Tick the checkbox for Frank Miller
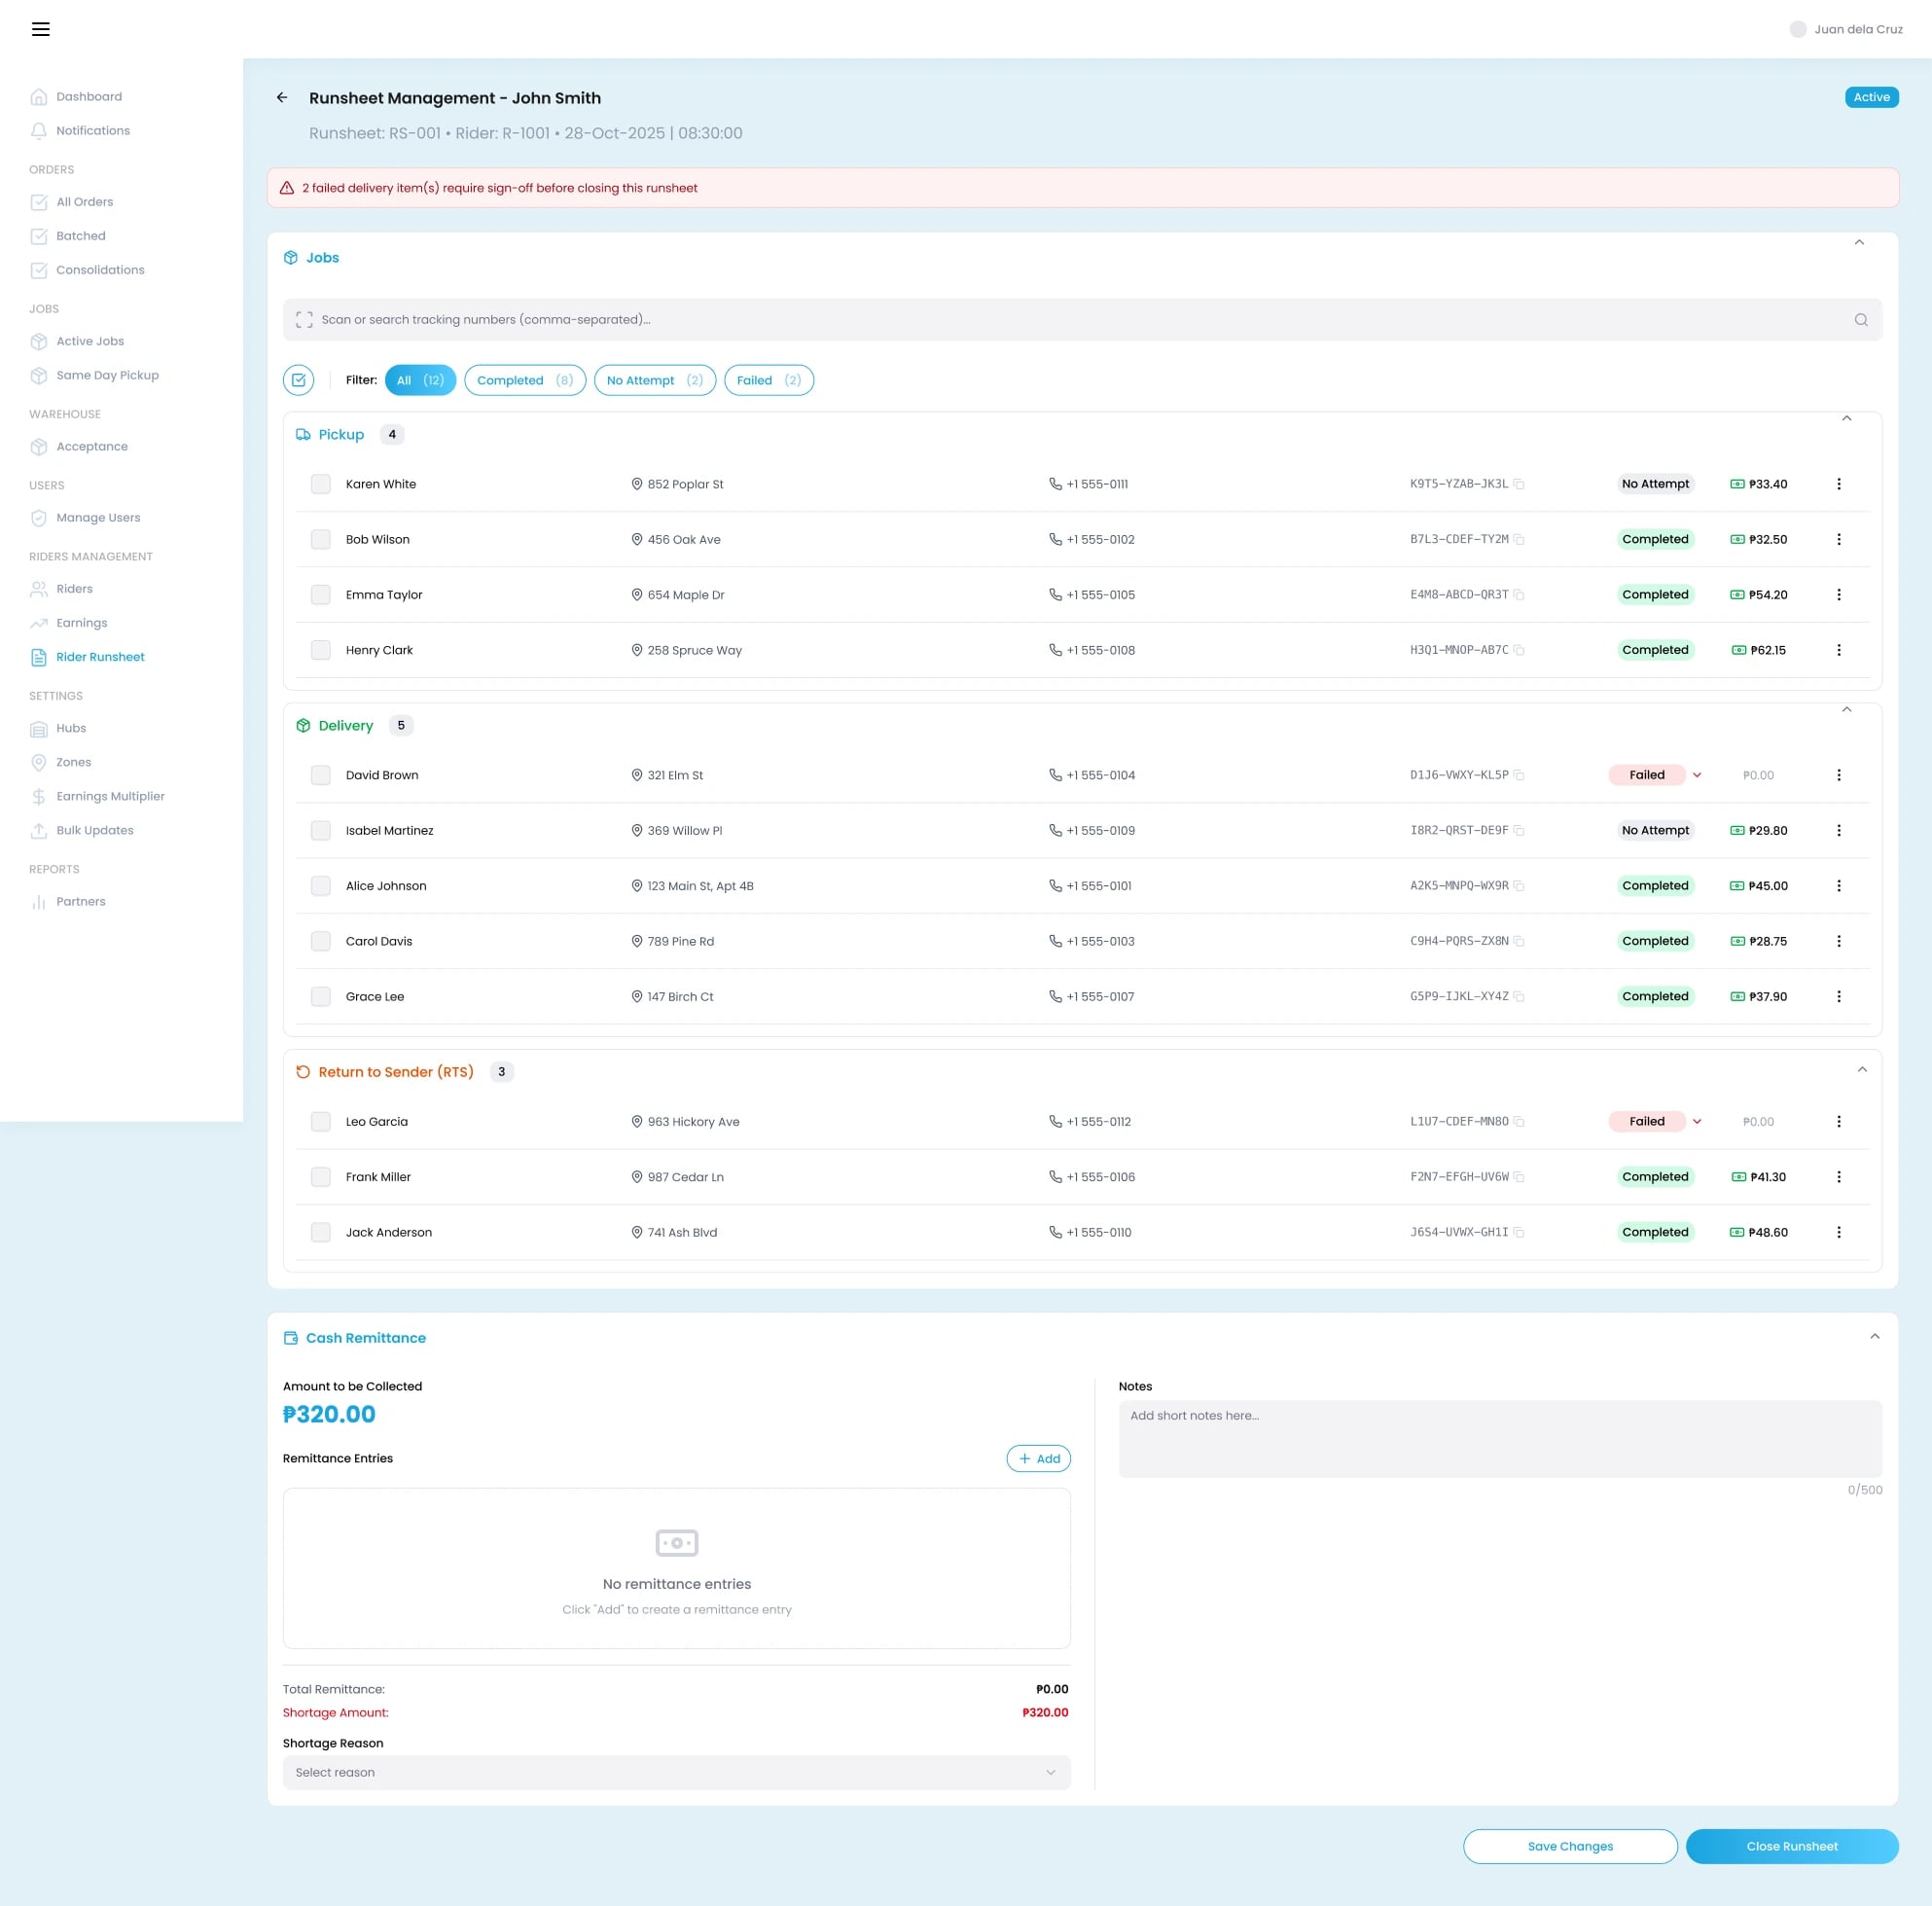 click(321, 1177)
